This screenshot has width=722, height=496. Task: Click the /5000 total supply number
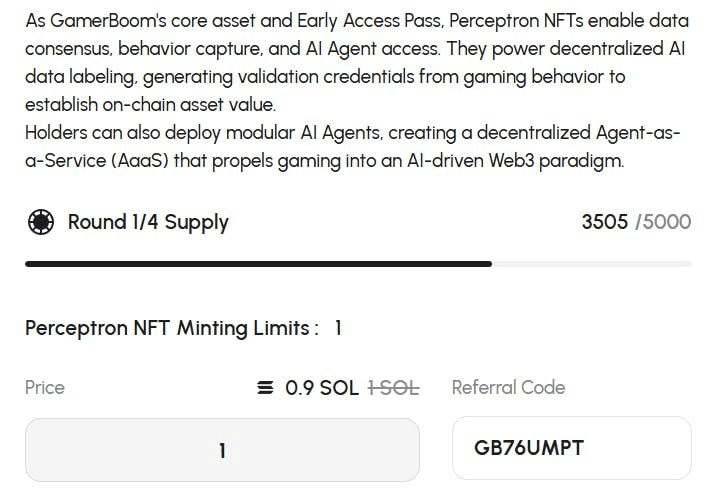(x=663, y=222)
